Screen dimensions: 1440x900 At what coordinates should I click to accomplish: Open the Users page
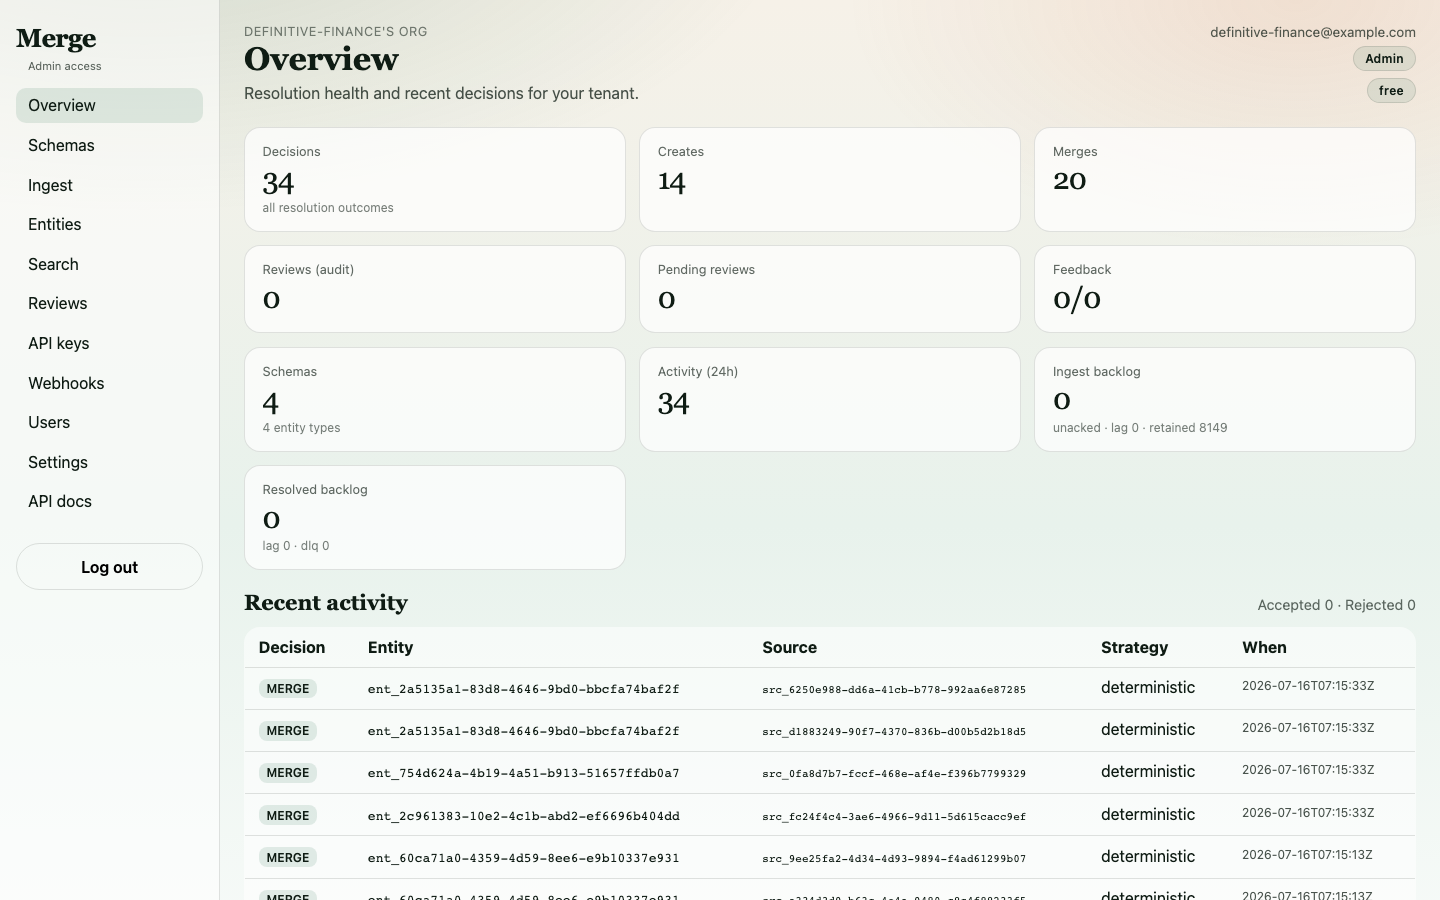click(109, 422)
